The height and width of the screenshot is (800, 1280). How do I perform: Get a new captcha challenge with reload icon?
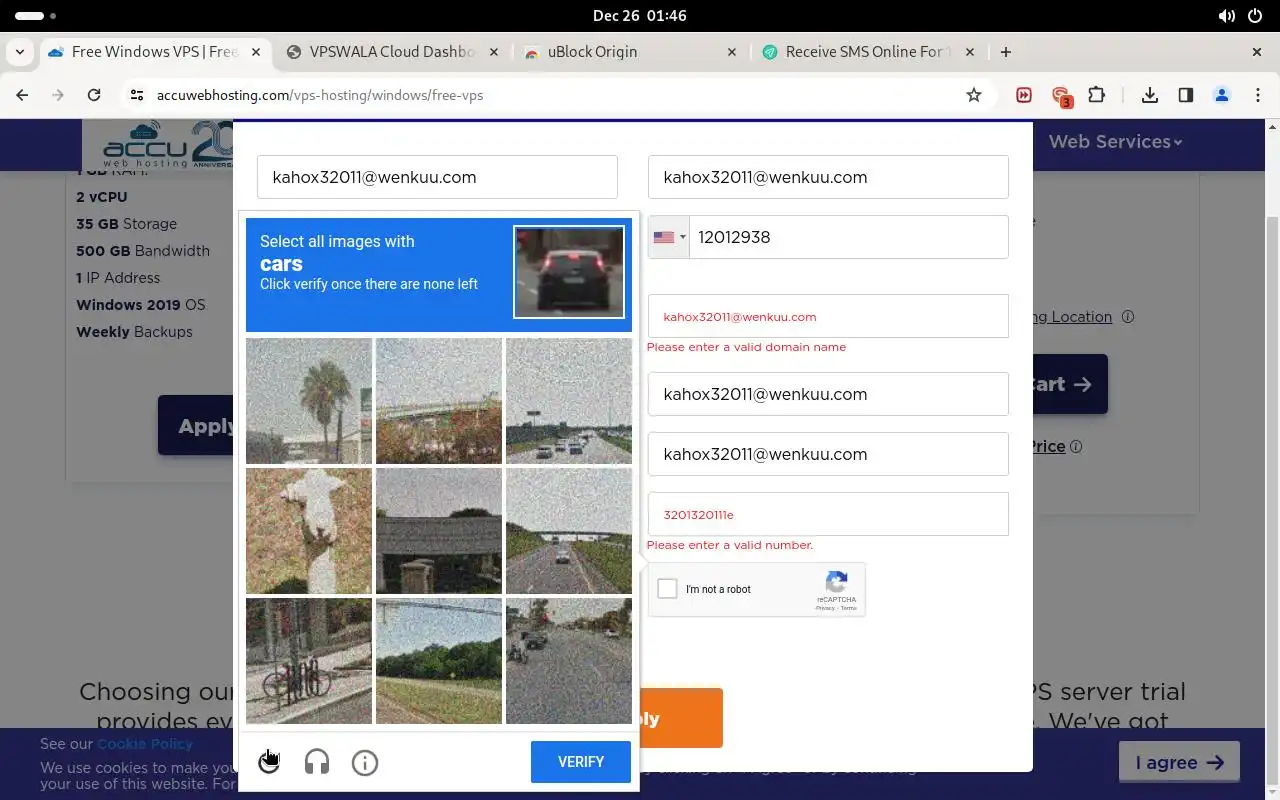coord(269,762)
